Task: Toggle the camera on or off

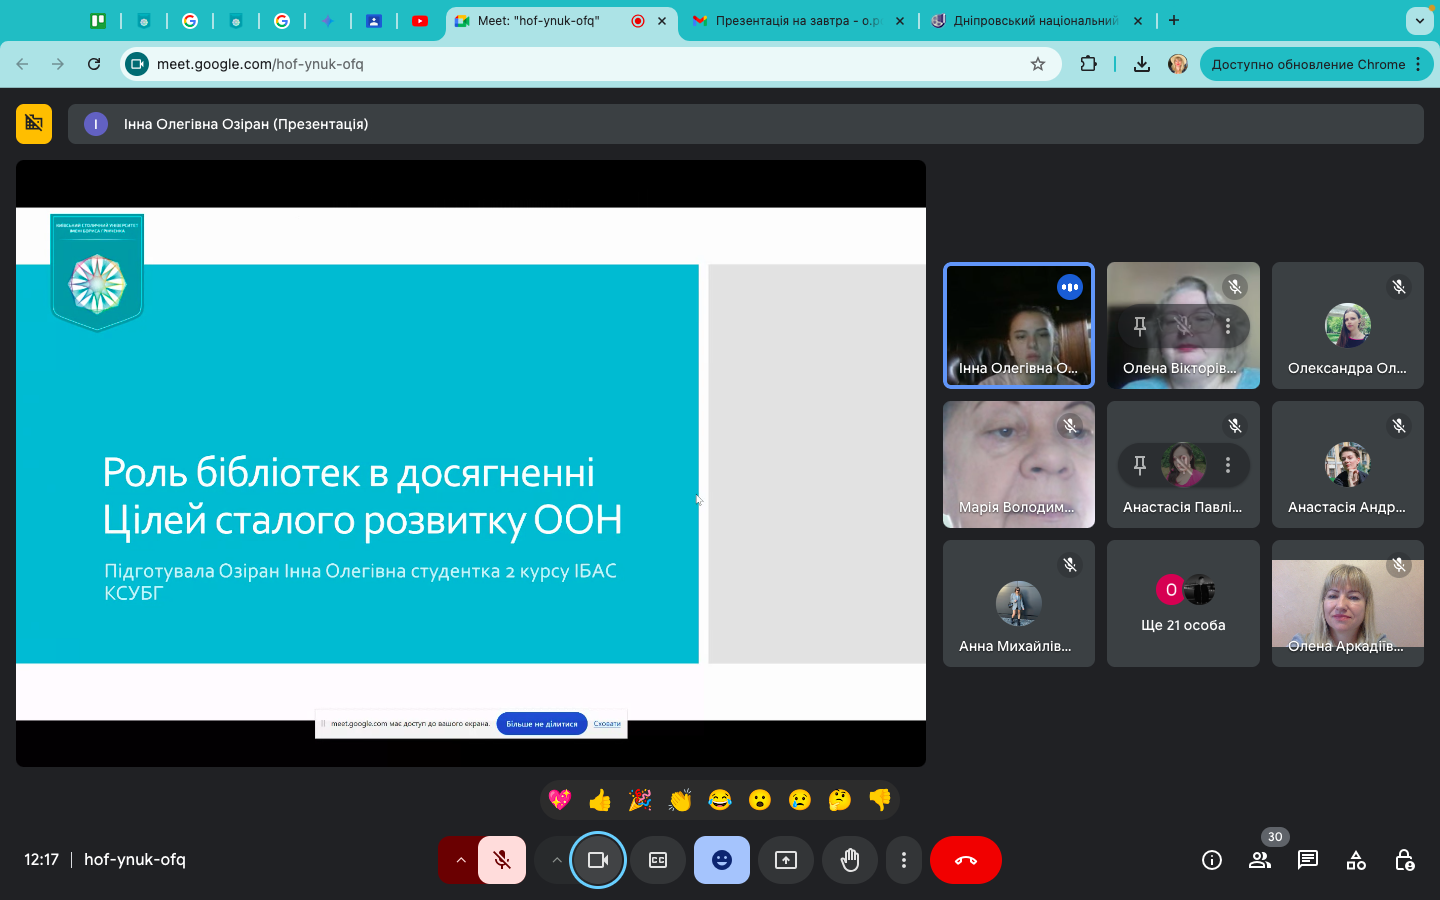Action: [598, 860]
